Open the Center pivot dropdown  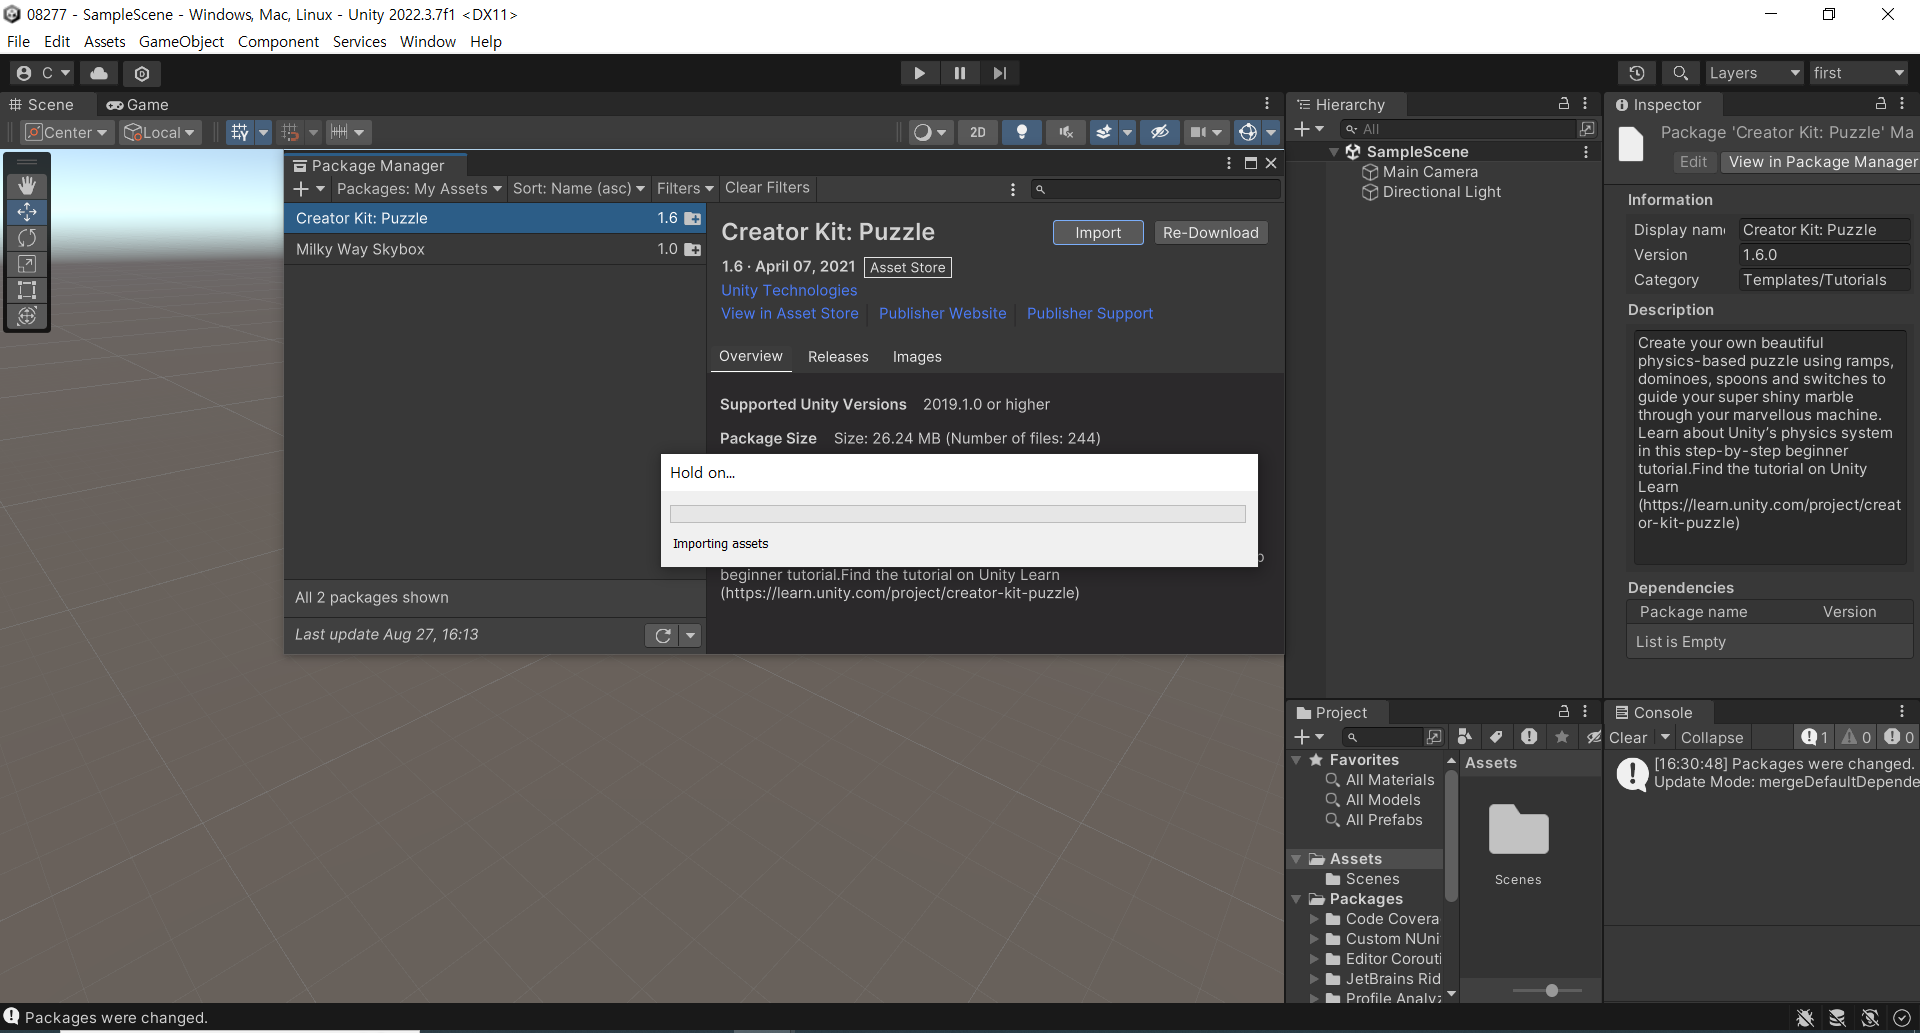tap(66, 132)
